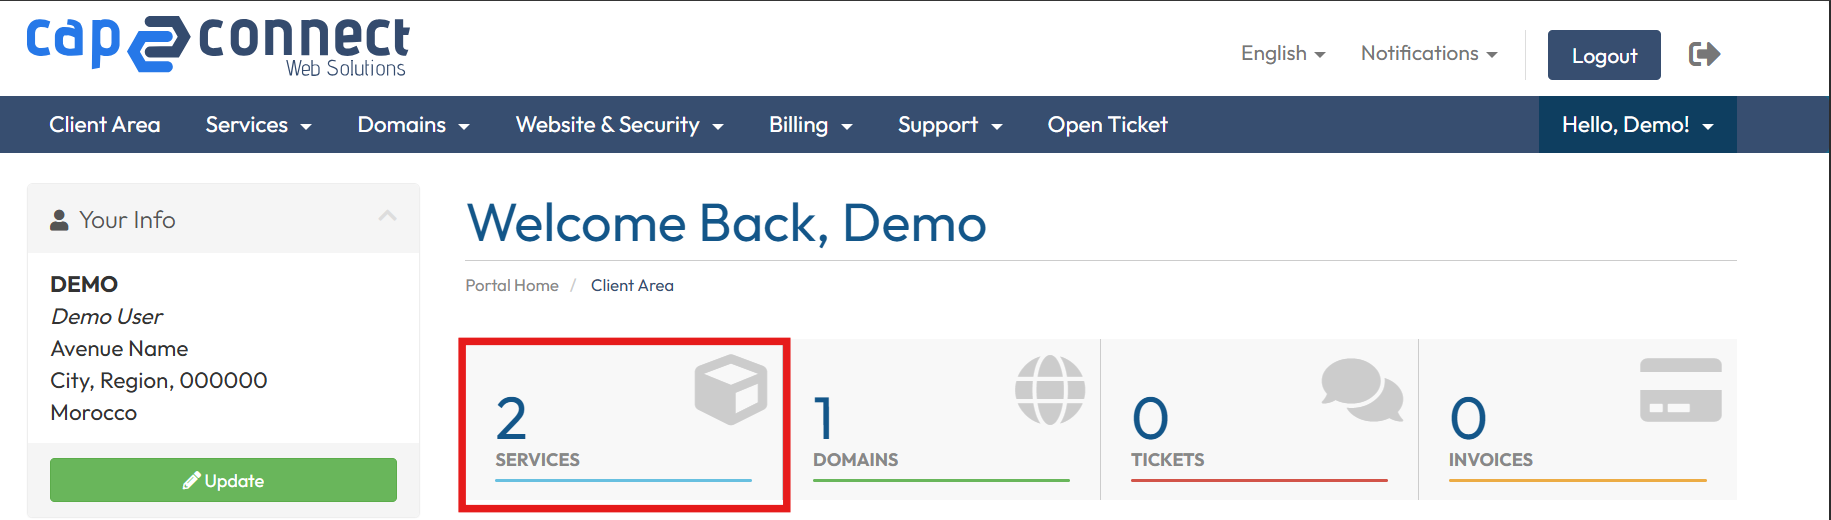Click the user icon beside Your Info
Screen dimensions: 1831x520
[59, 220]
